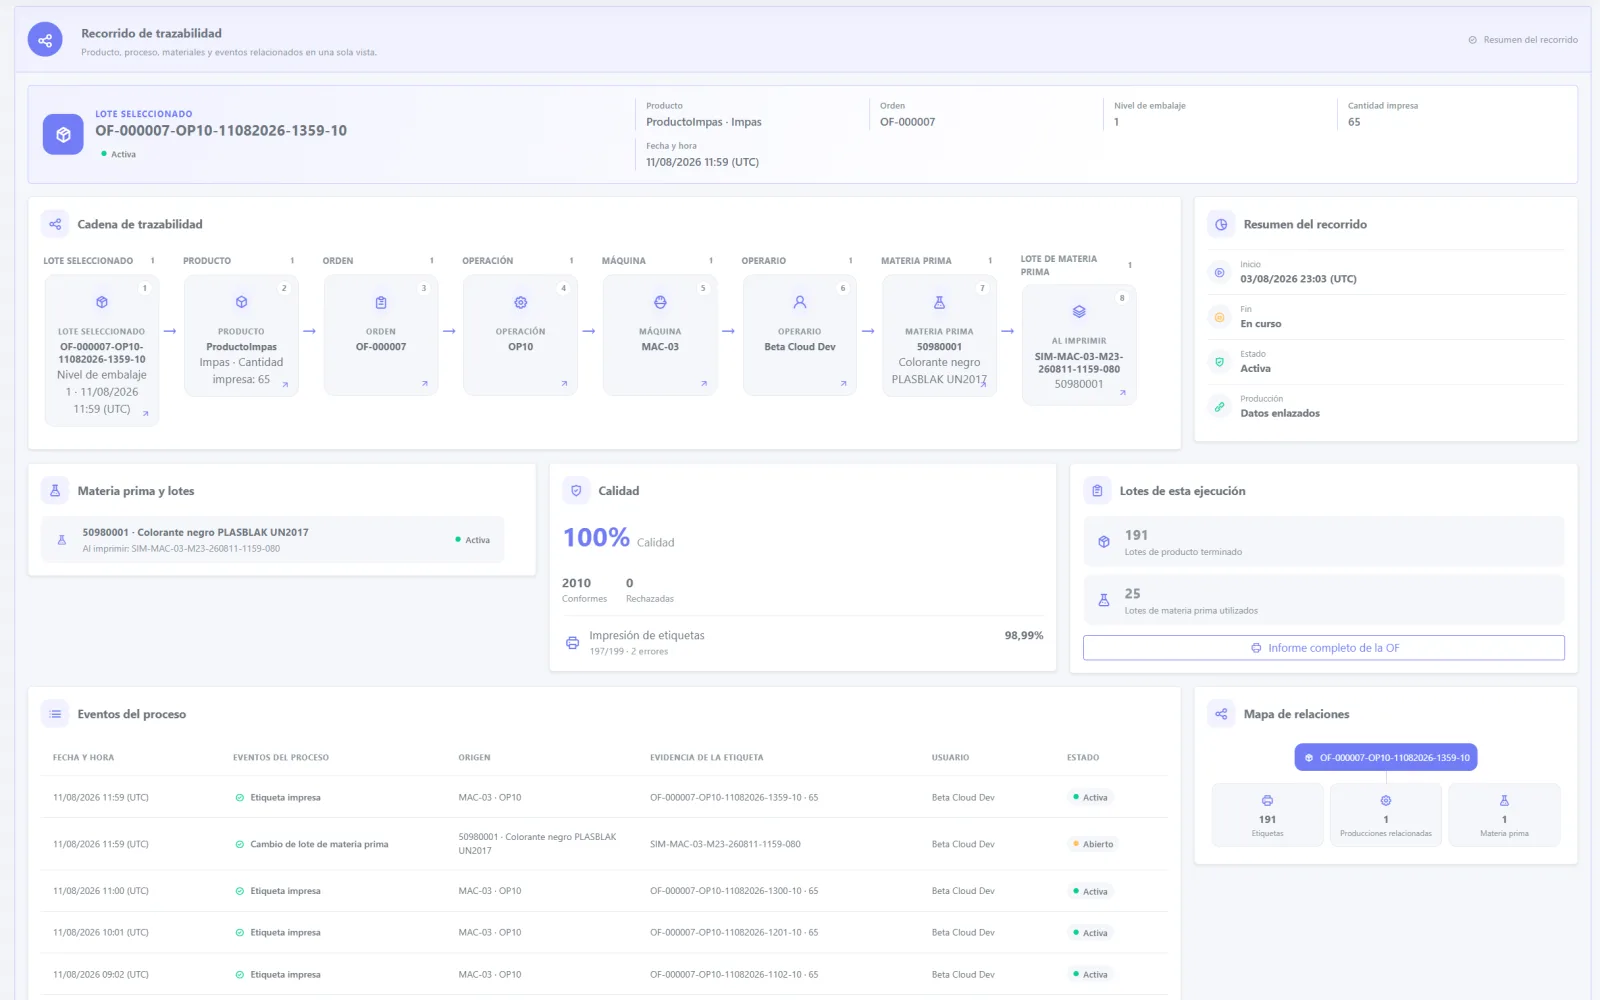
Task: Click the layers icon in the Al imprimir card
Action: click(x=1079, y=312)
